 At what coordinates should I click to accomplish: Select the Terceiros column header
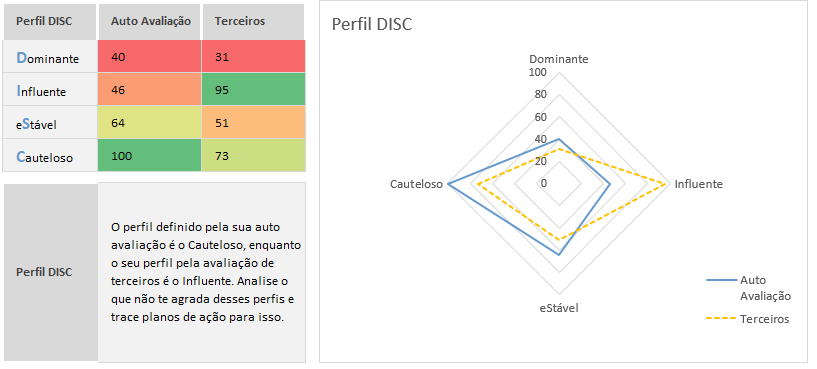(253, 21)
